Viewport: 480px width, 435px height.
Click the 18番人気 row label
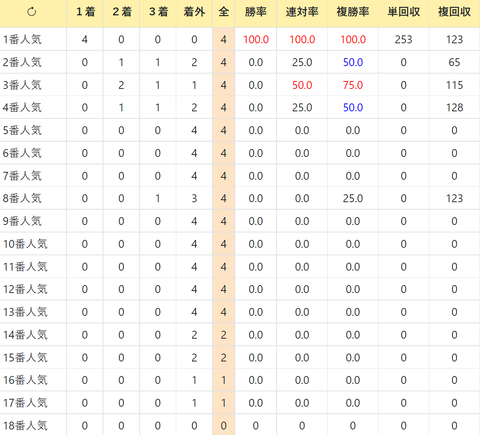[x=25, y=426]
